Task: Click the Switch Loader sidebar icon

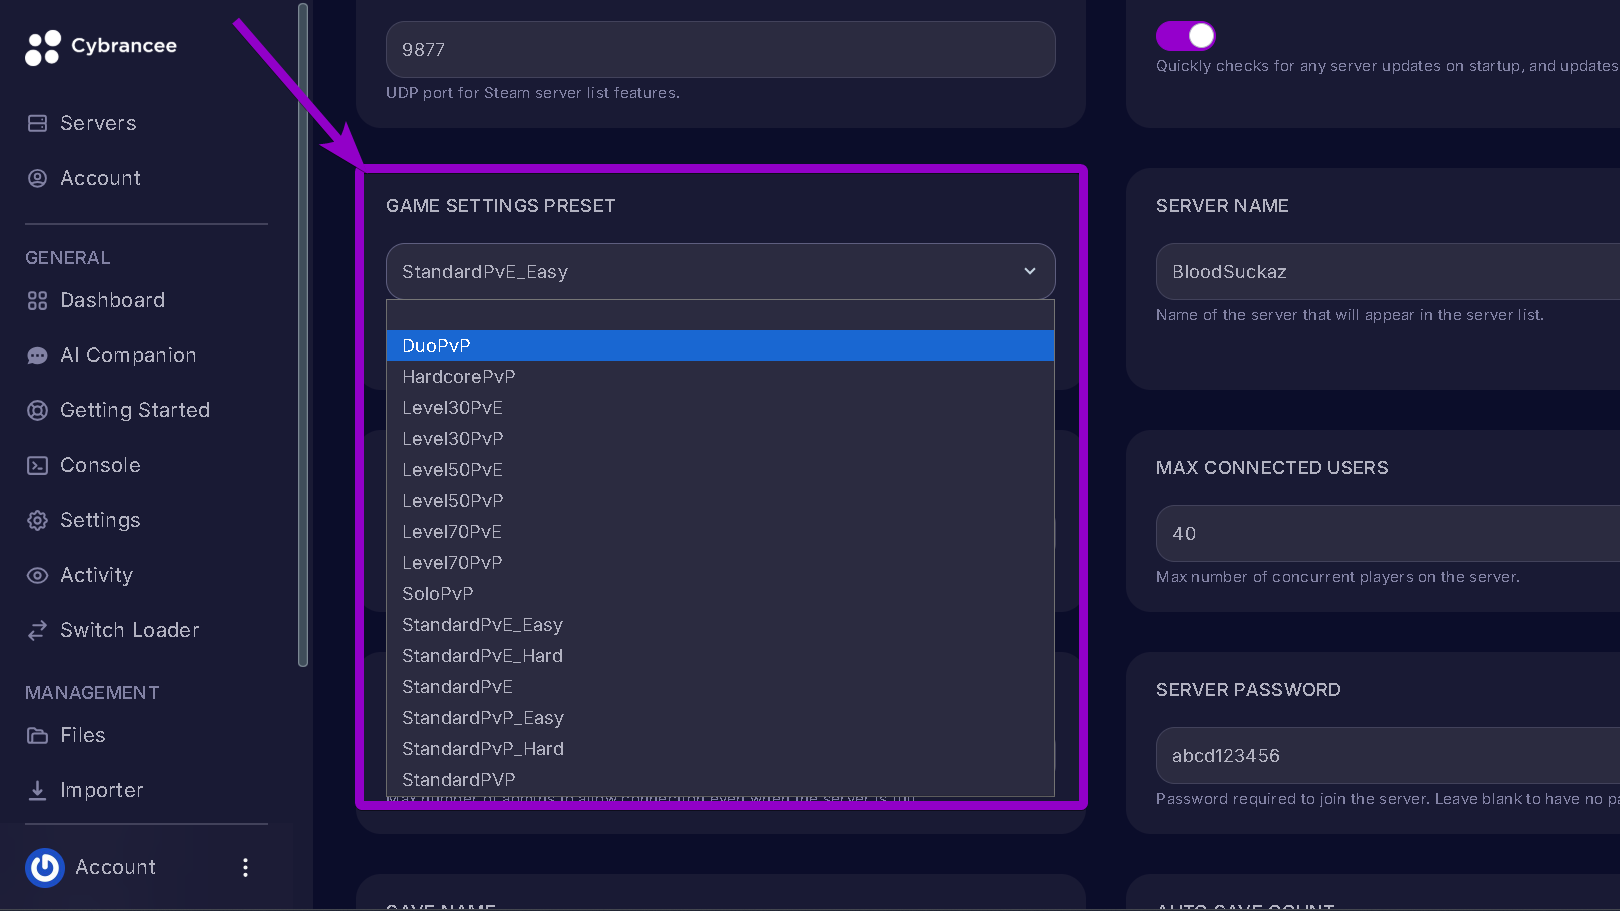Action: (37, 630)
